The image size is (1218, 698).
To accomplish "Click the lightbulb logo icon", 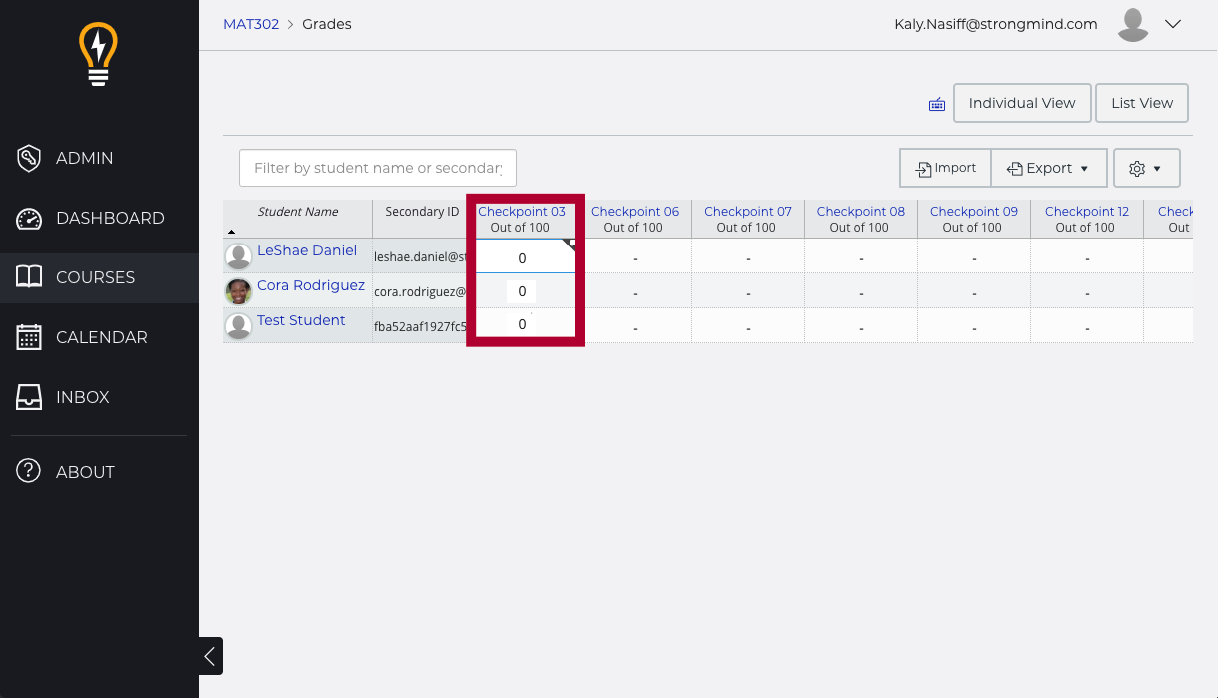I will (x=98, y=55).
